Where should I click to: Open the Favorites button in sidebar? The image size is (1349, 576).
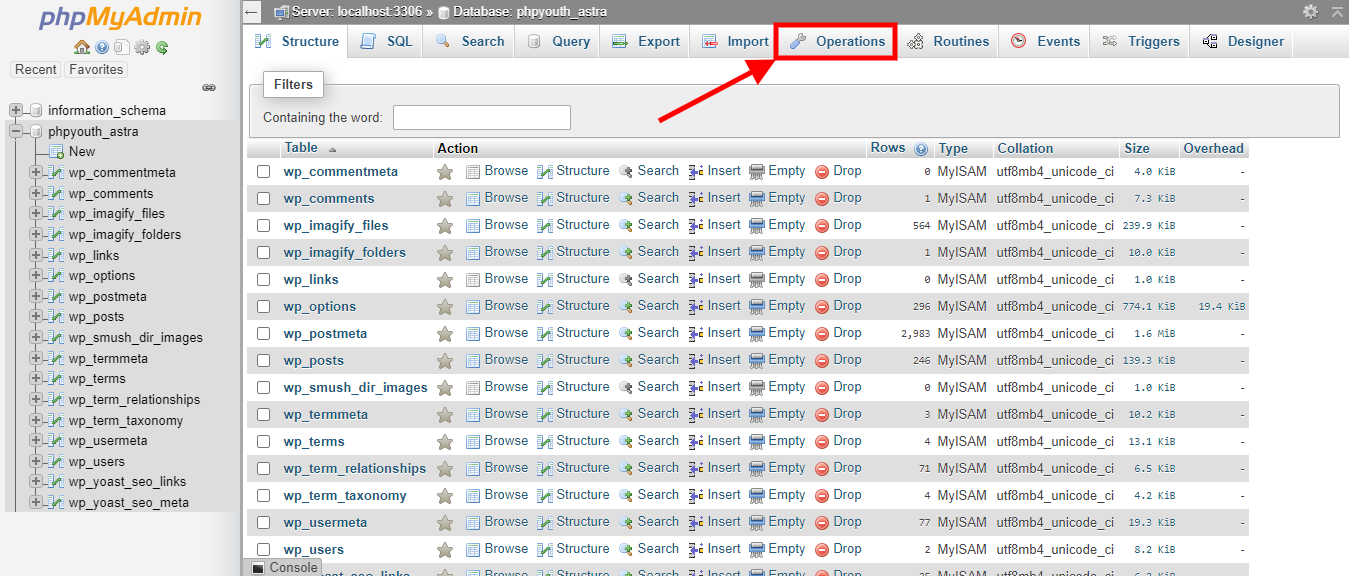[96, 70]
